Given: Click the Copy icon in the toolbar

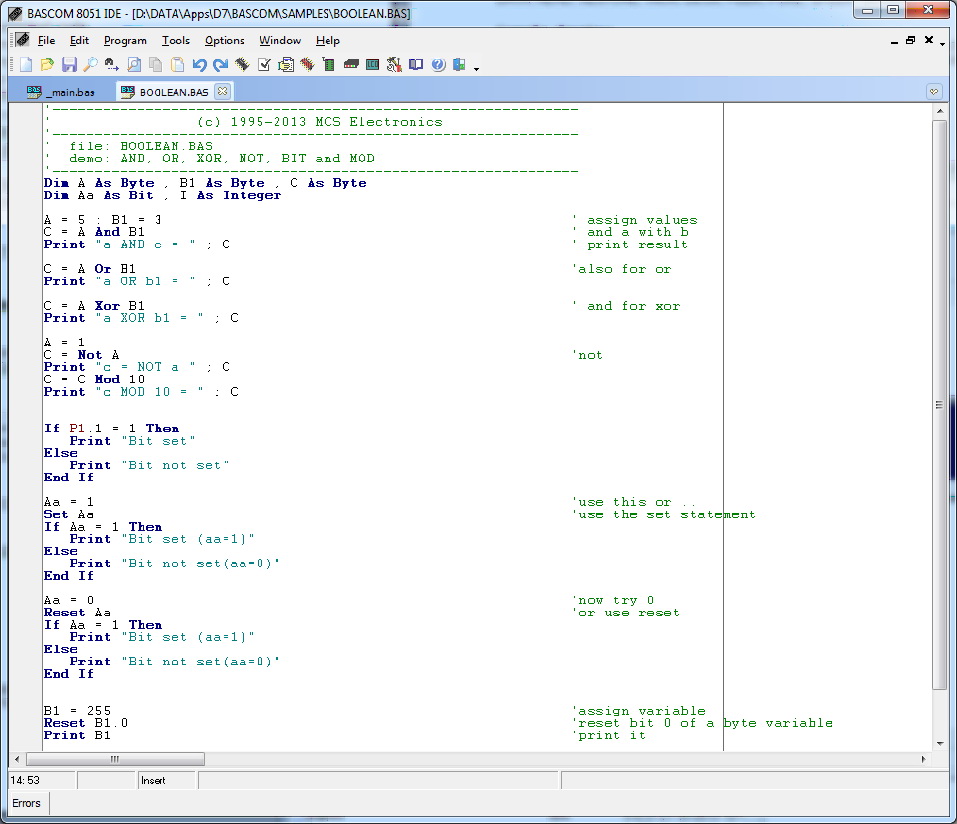Looking at the screenshot, I should (156, 65).
